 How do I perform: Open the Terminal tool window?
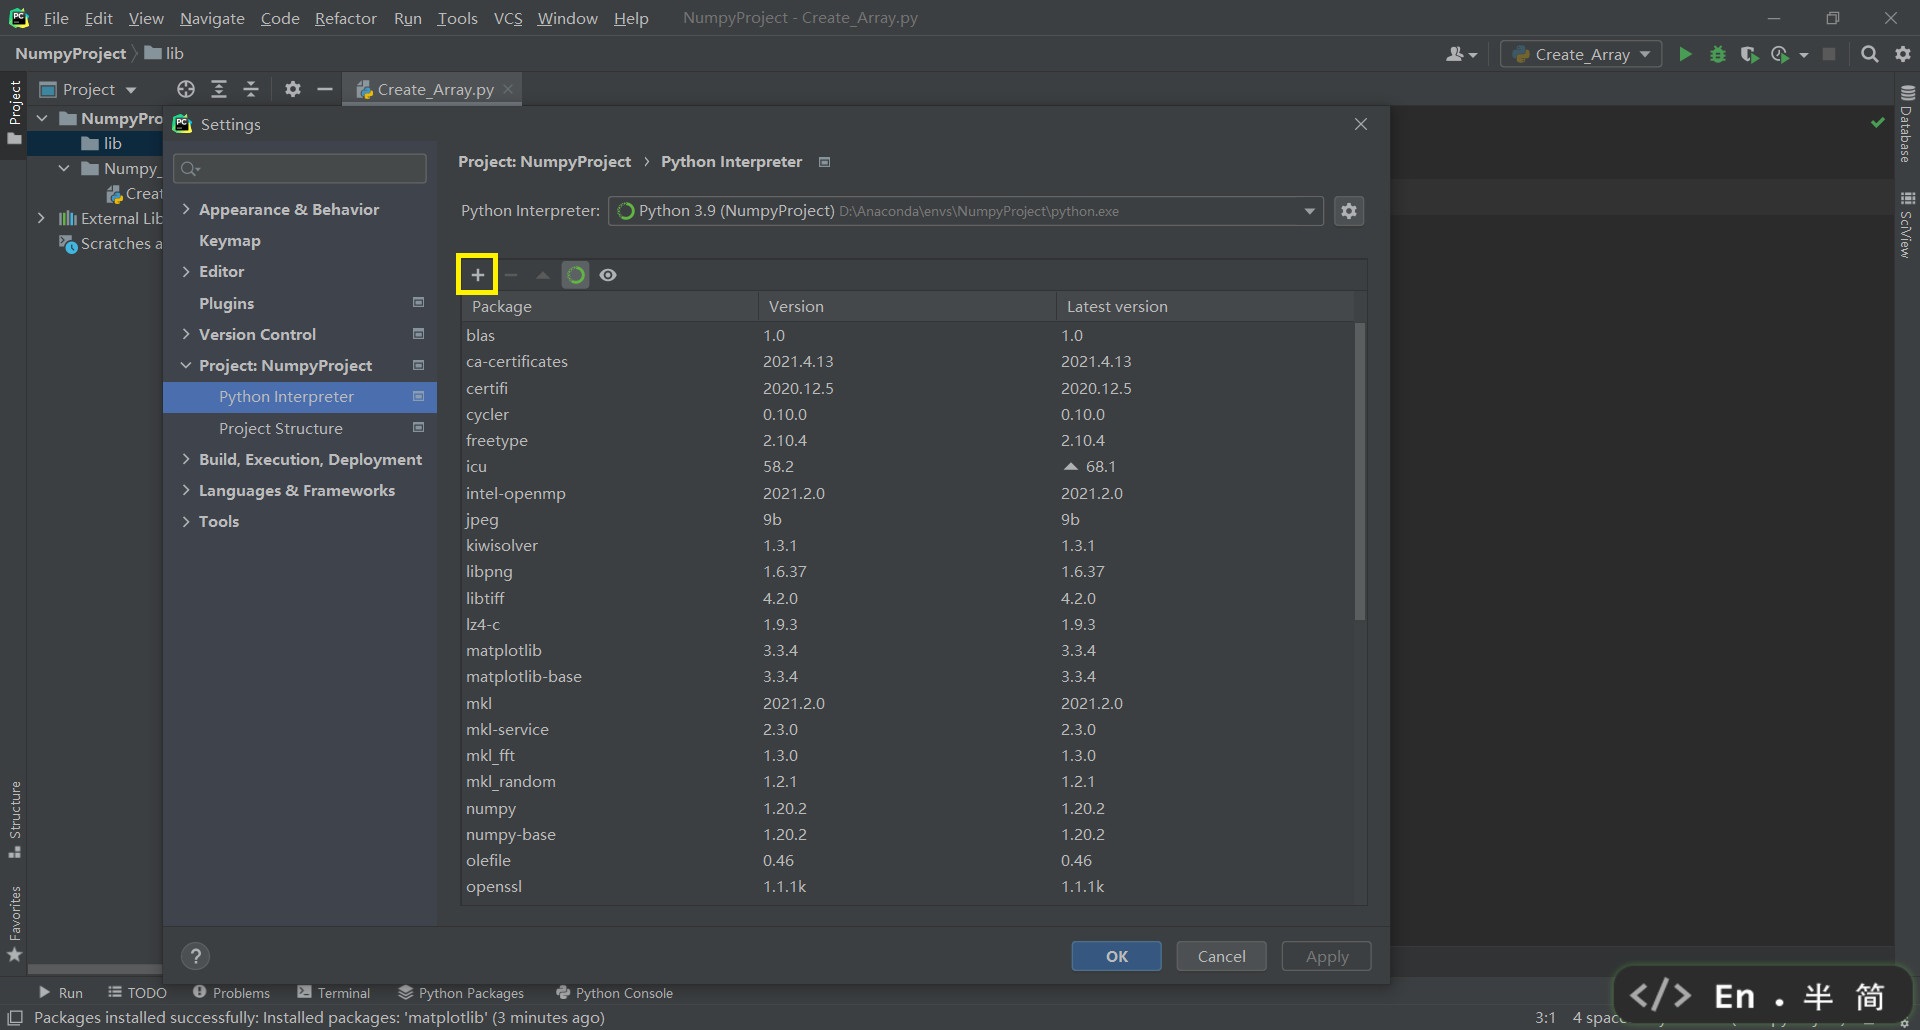click(x=333, y=993)
